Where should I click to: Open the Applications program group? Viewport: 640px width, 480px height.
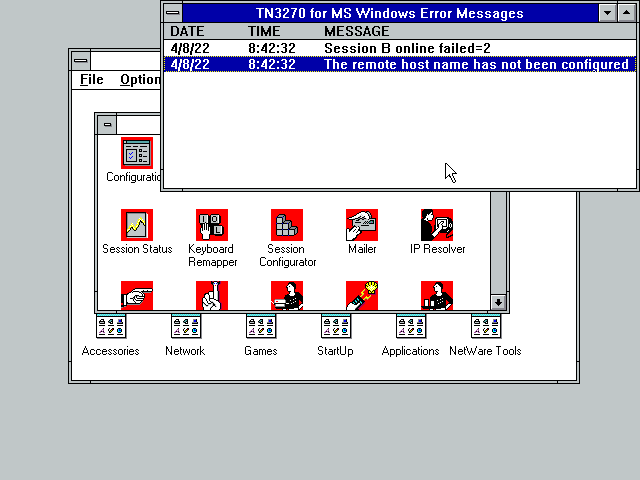coord(411,327)
